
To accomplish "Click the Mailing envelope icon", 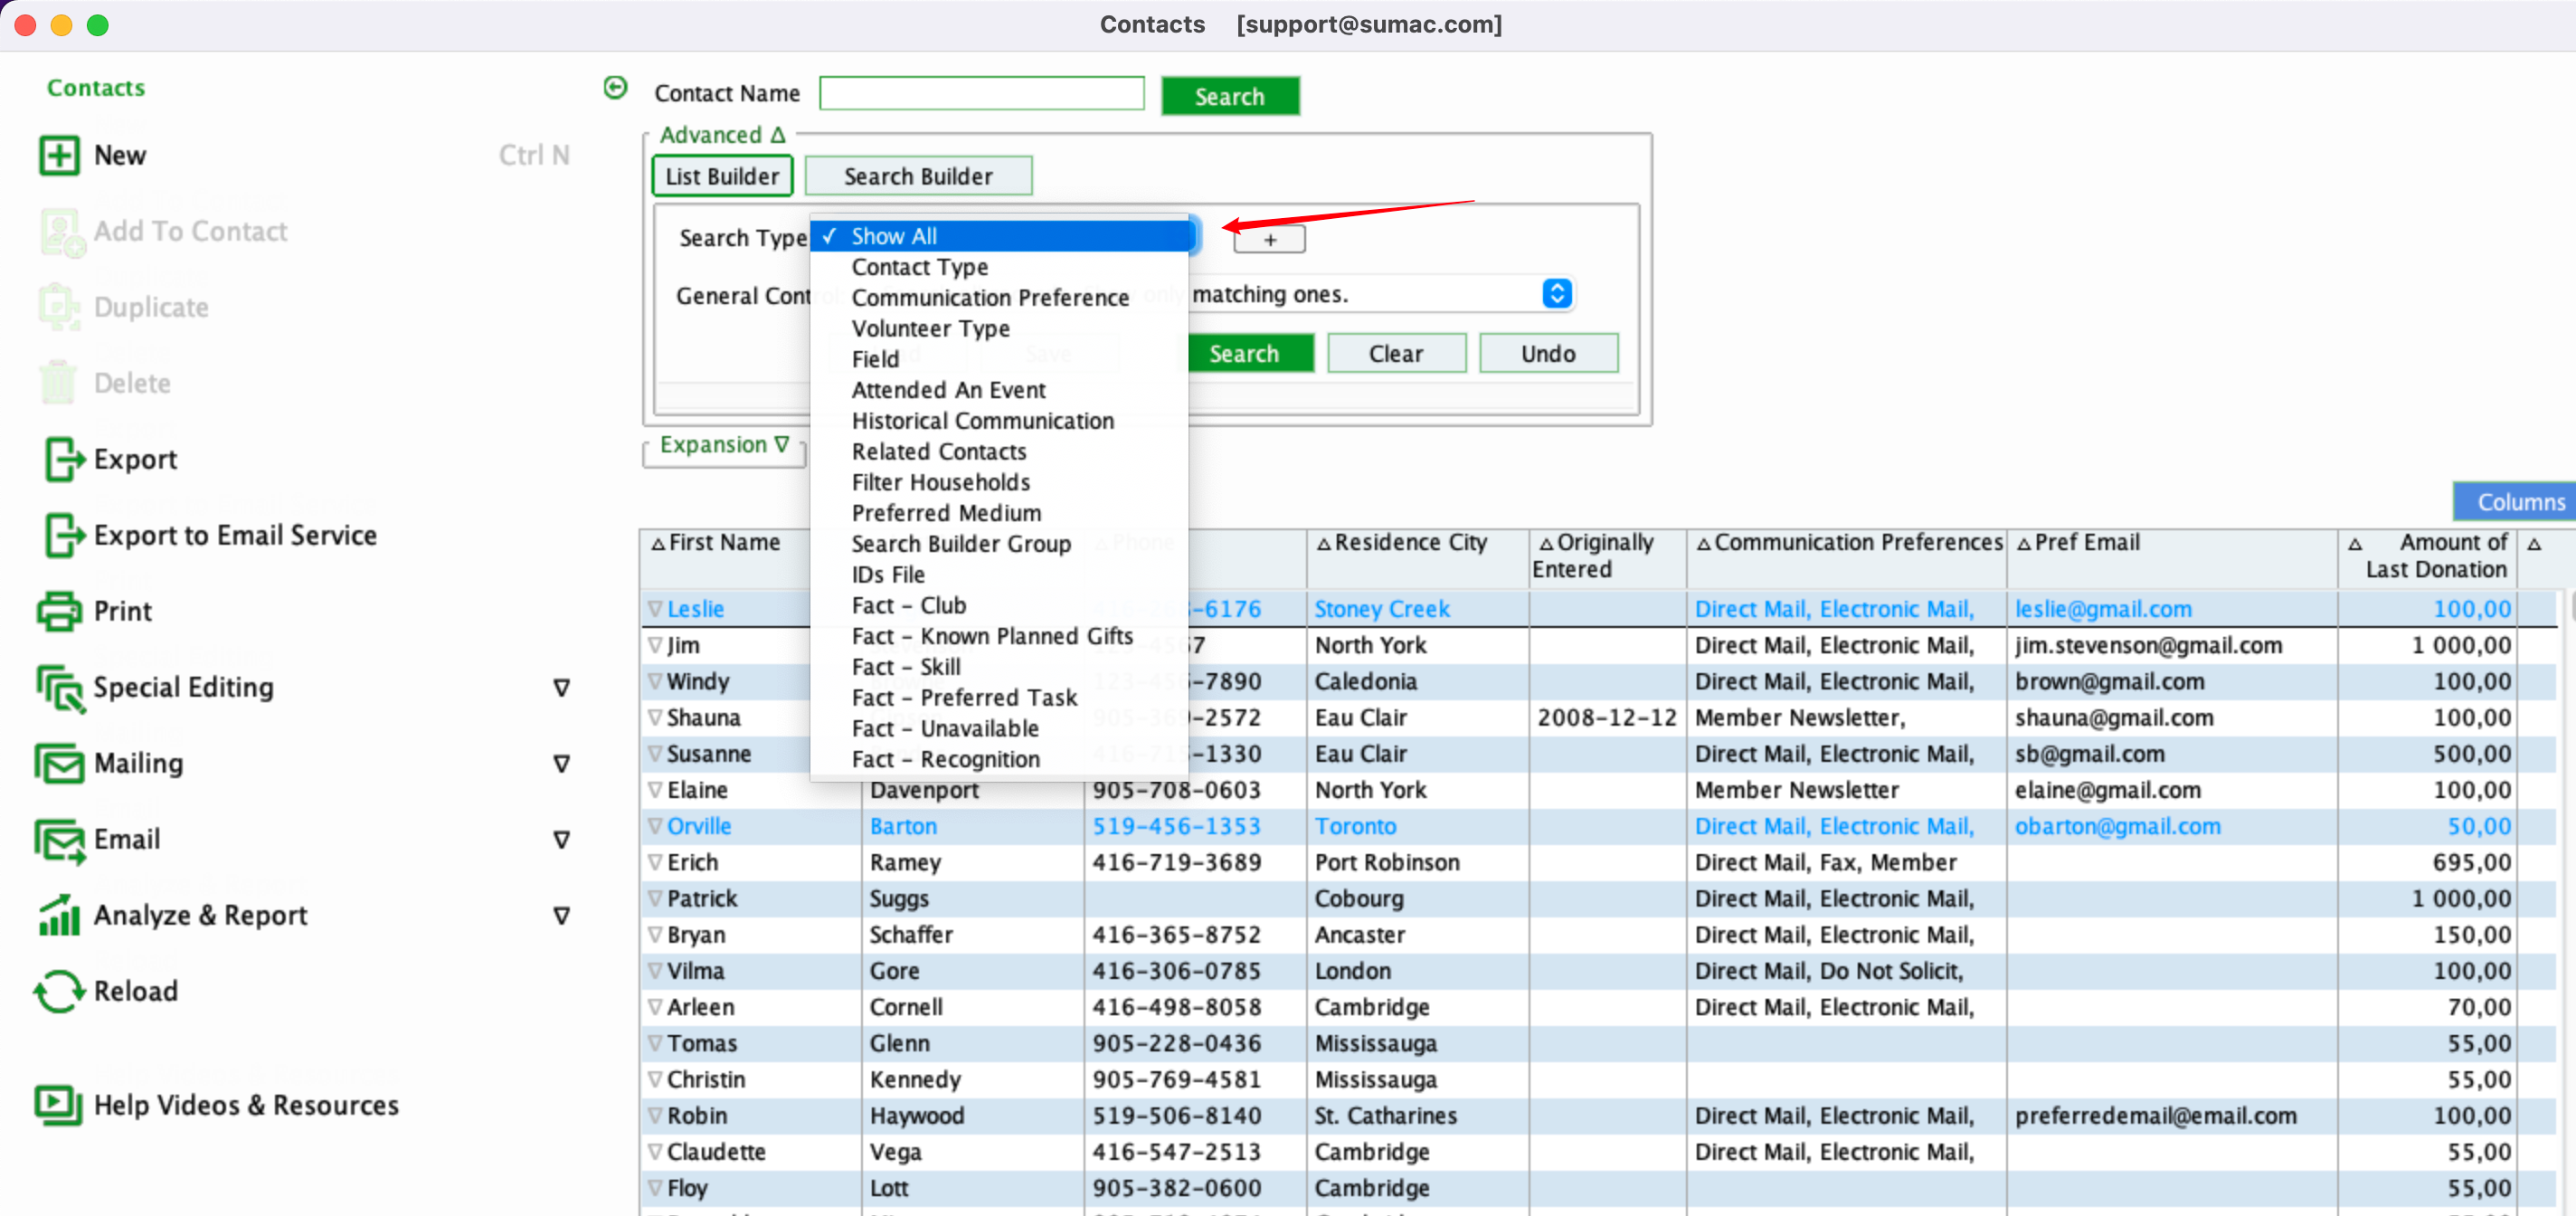I will [x=59, y=763].
